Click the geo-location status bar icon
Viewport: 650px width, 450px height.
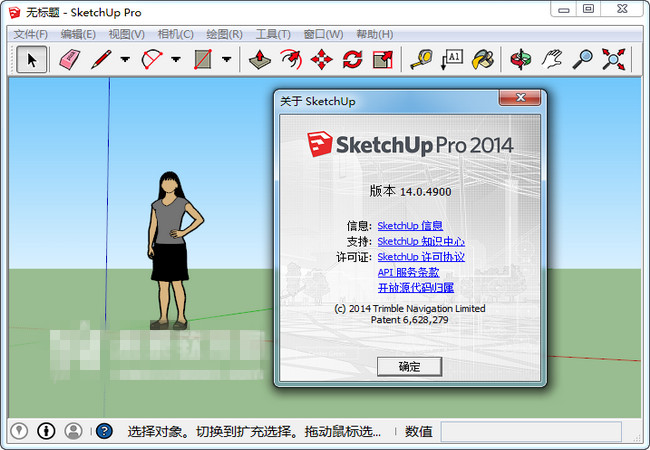tap(19, 431)
